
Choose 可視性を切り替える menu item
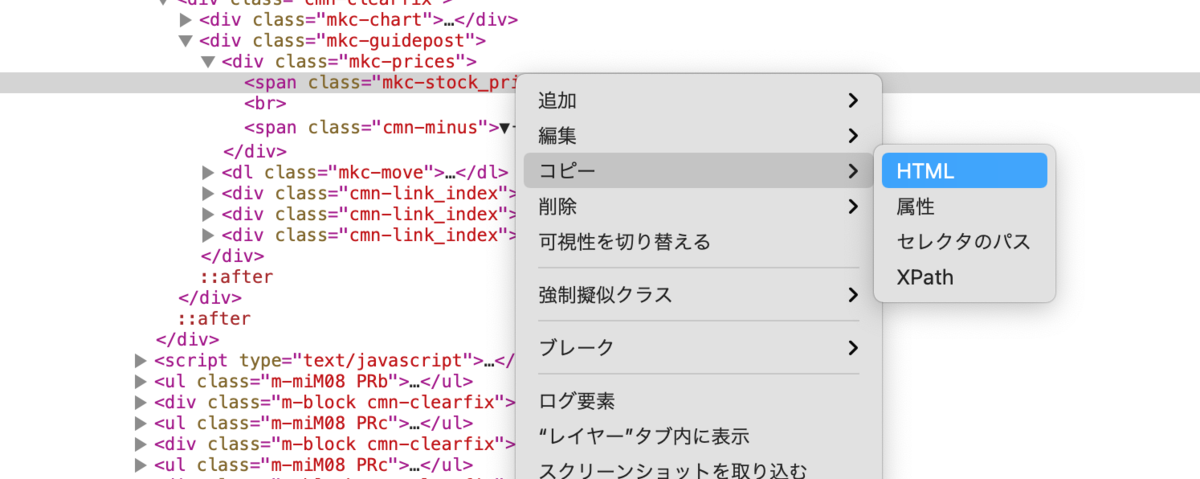coord(698,242)
